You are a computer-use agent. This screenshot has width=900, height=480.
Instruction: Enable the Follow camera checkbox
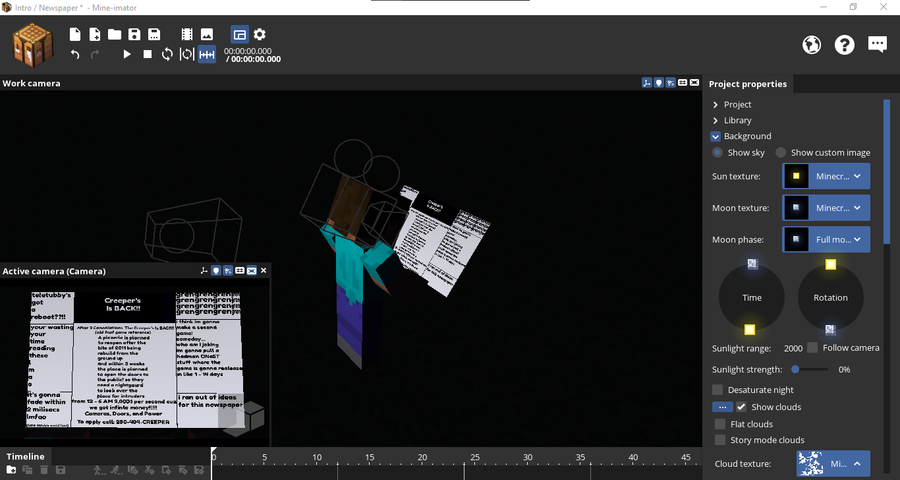[x=812, y=347]
